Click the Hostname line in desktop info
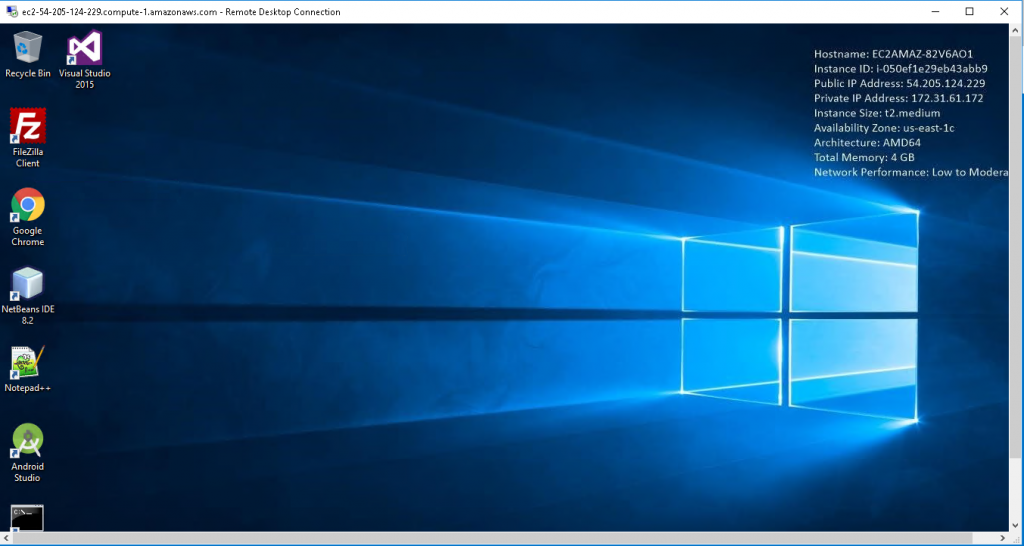 (x=893, y=54)
